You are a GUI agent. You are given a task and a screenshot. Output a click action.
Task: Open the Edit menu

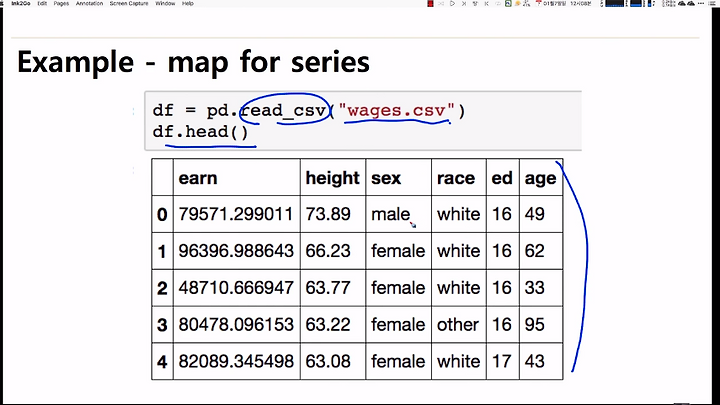point(42,3)
